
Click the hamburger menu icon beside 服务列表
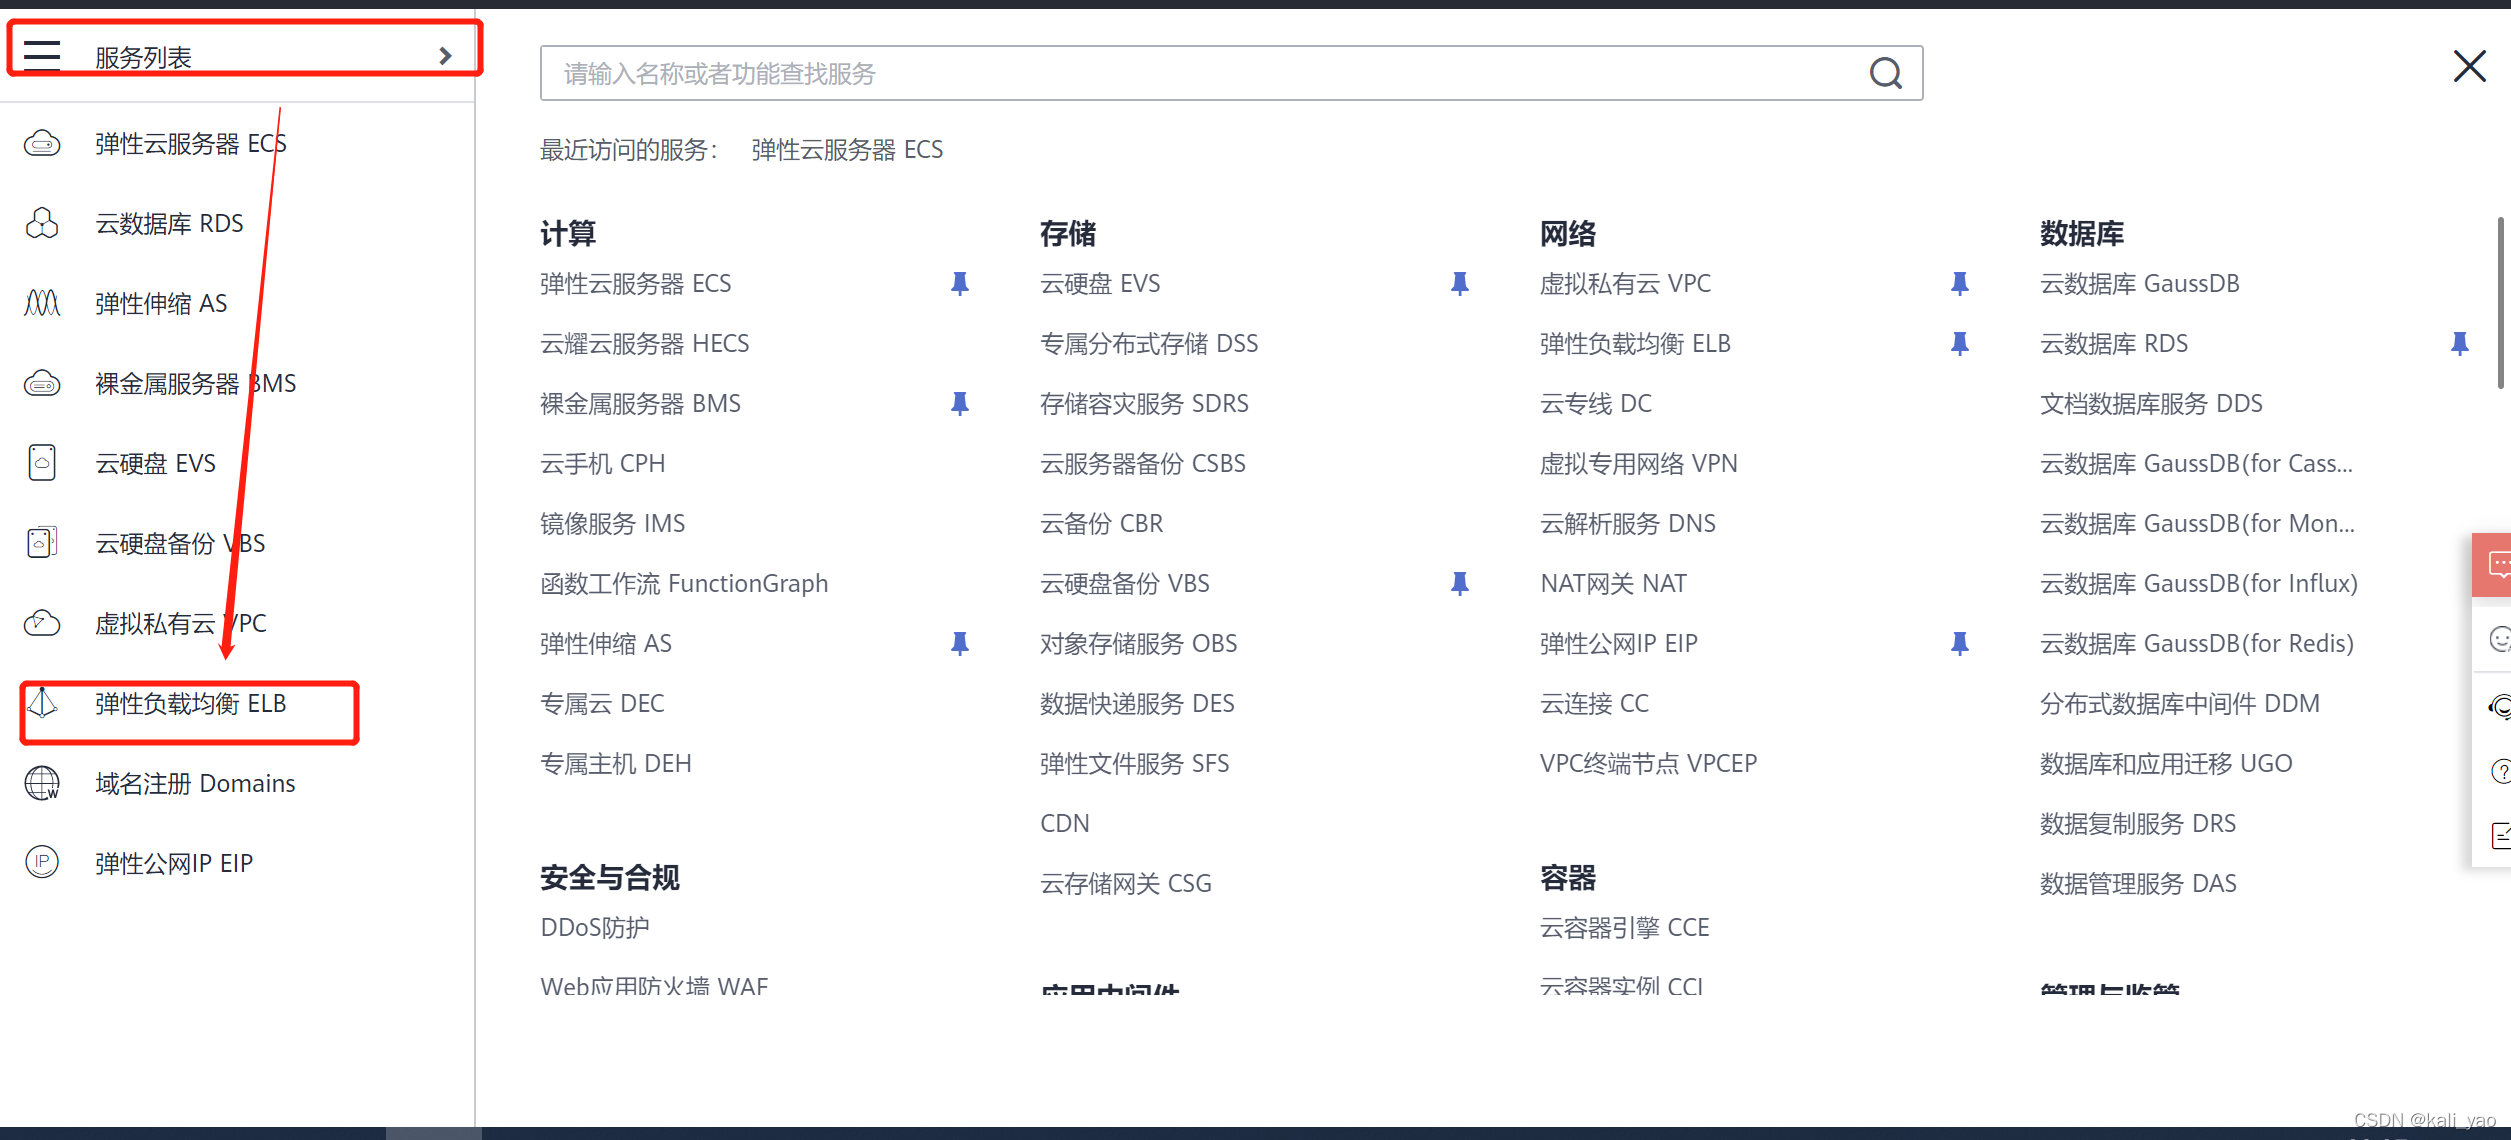(42, 55)
